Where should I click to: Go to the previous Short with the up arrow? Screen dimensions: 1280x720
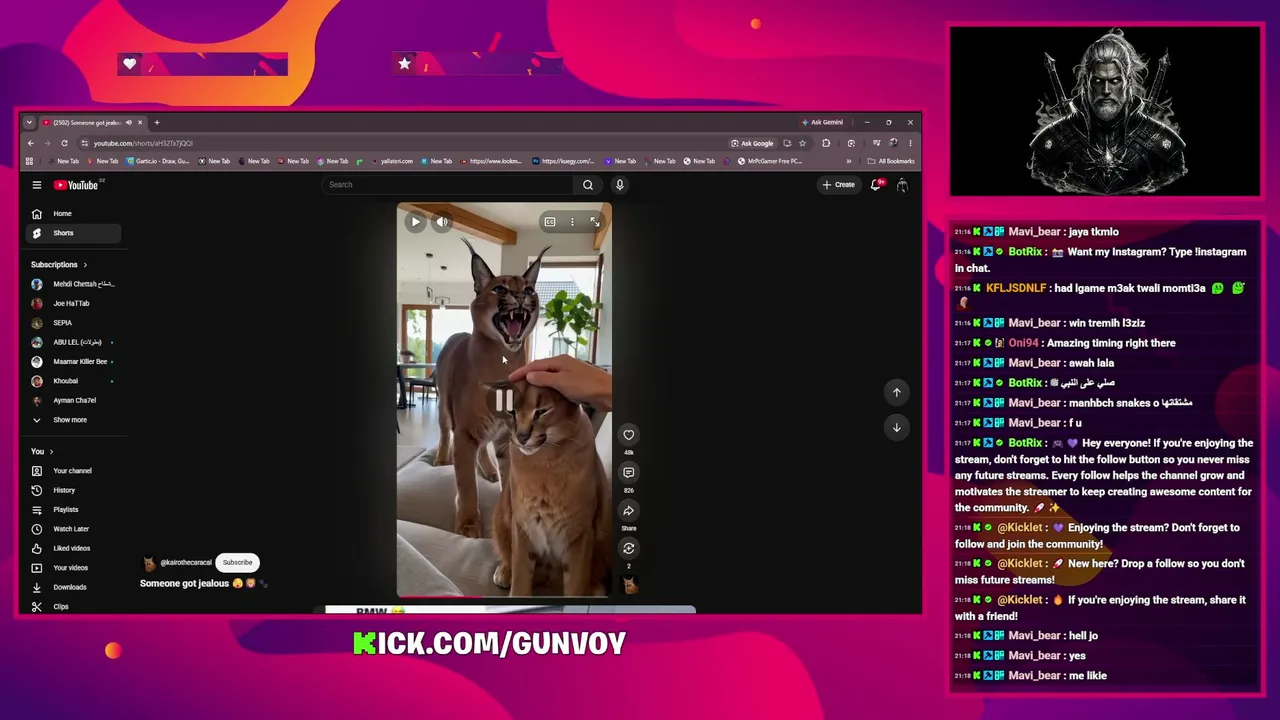coord(896,392)
